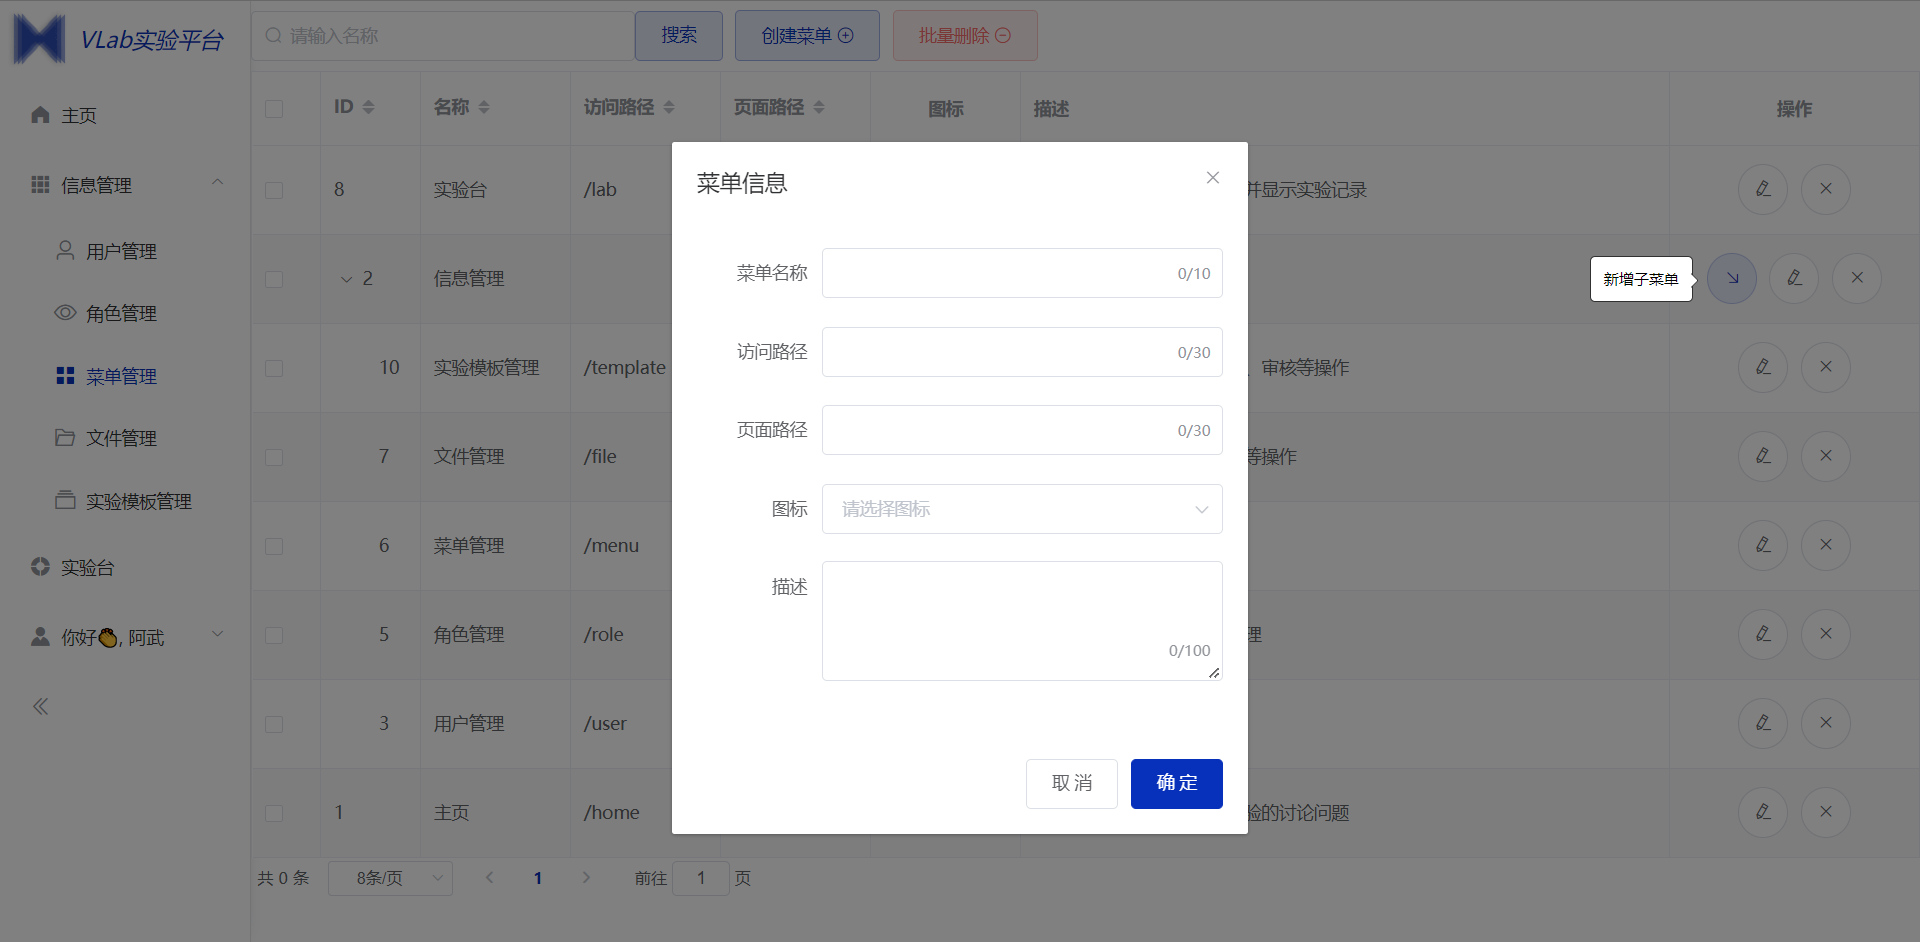Check the 实验台 row checkbox
The image size is (1920, 942).
point(274,190)
